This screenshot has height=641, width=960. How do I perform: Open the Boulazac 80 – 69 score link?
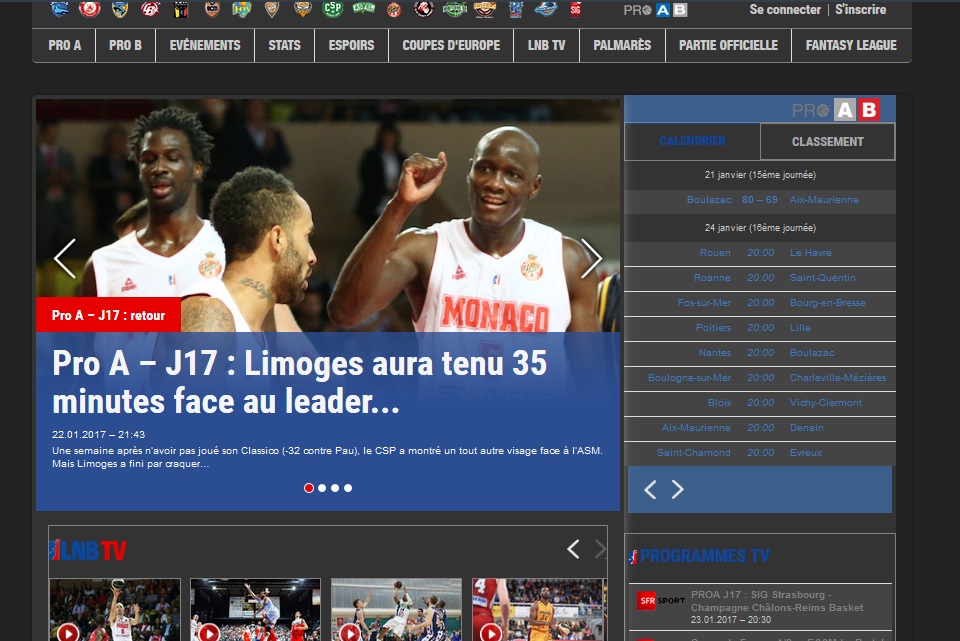(760, 200)
